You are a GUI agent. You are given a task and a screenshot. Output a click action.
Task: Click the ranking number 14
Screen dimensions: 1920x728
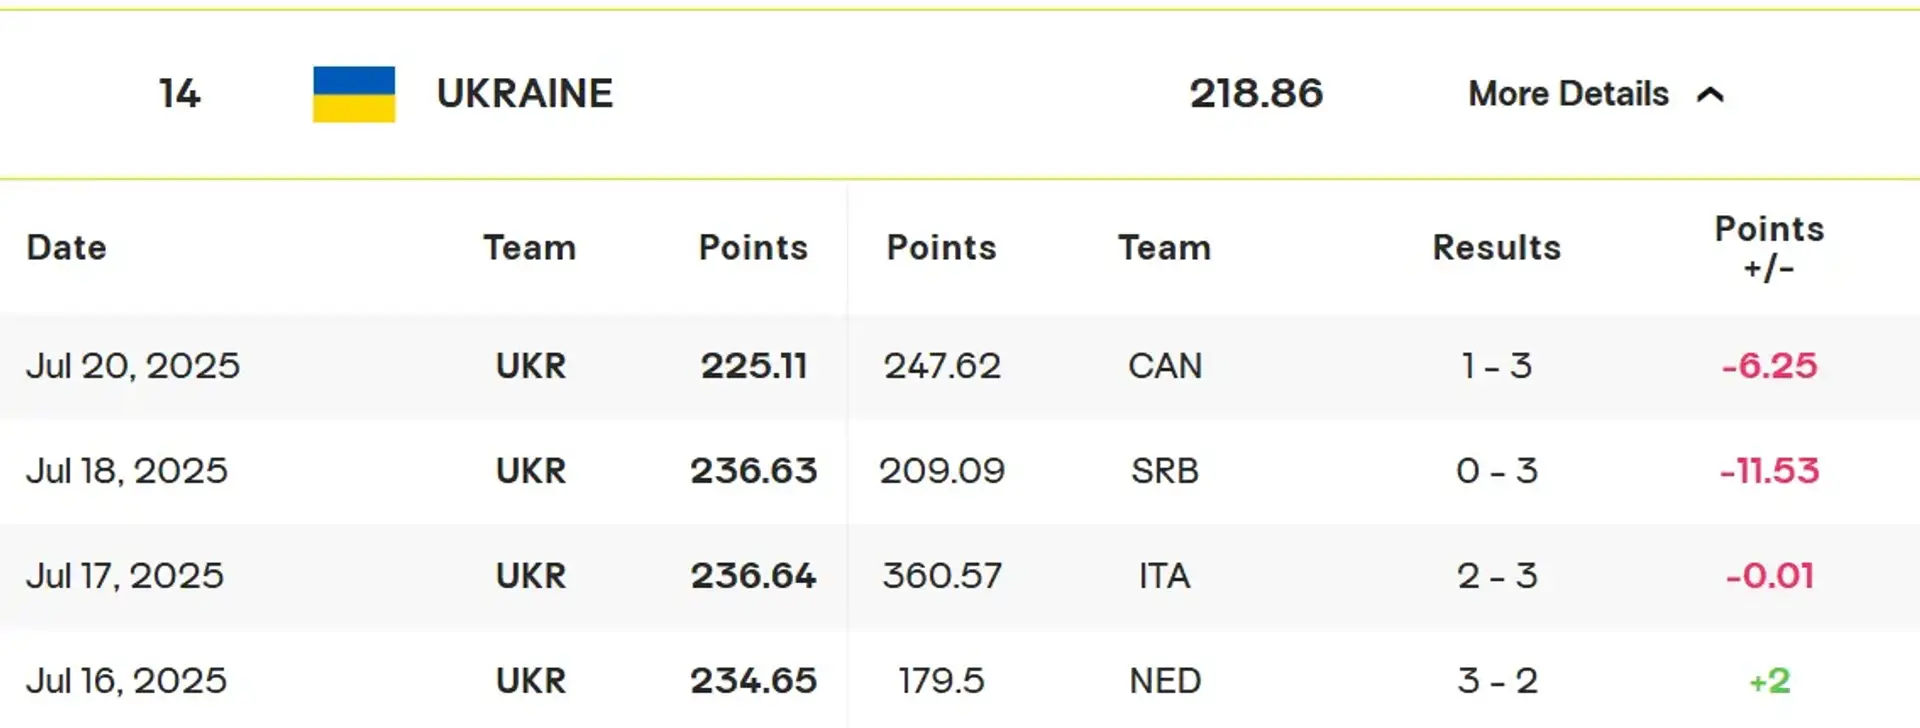click(180, 94)
